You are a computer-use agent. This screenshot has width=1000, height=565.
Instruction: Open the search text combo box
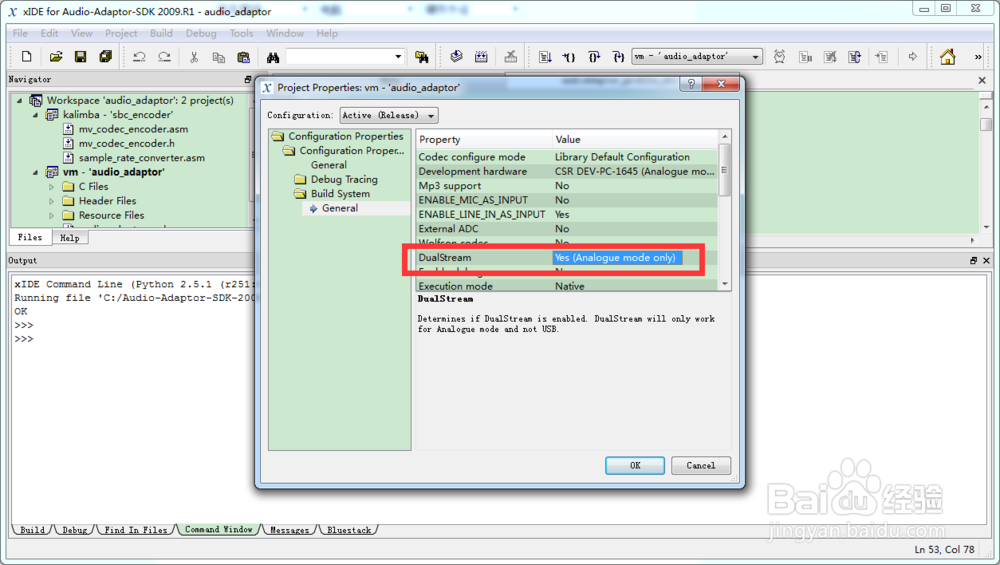[345, 57]
